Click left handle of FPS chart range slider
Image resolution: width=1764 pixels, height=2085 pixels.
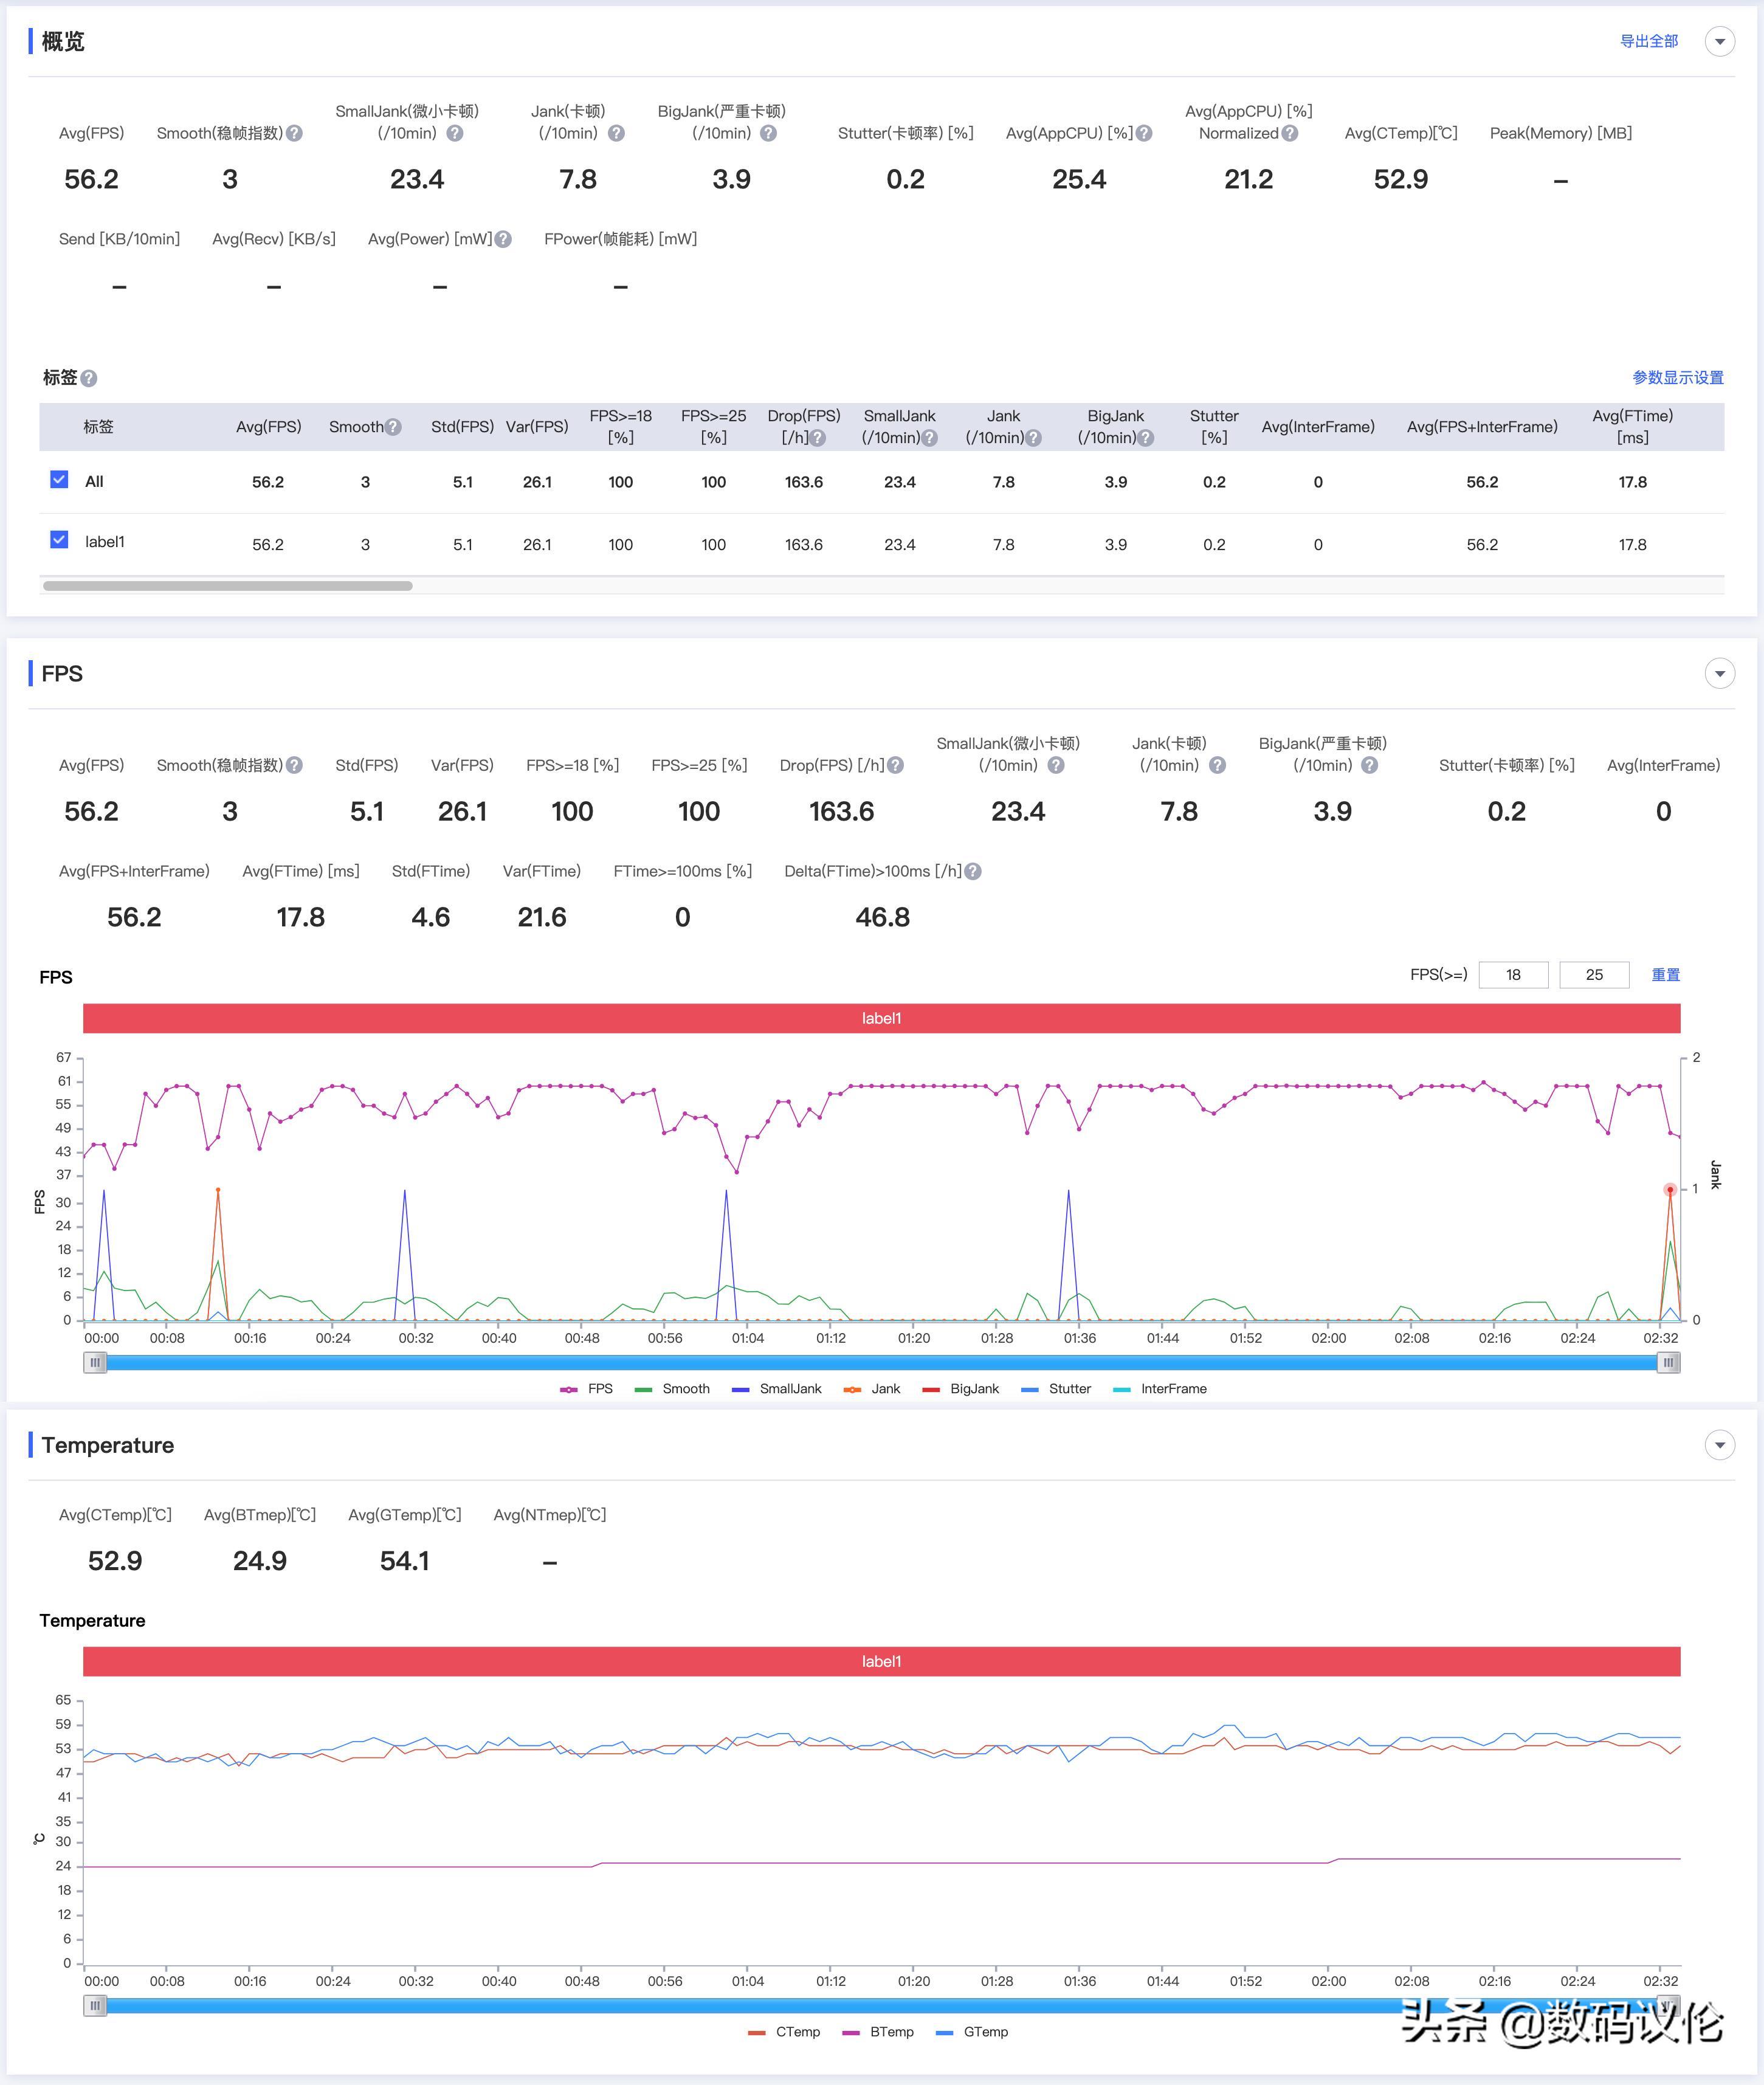tap(95, 1362)
